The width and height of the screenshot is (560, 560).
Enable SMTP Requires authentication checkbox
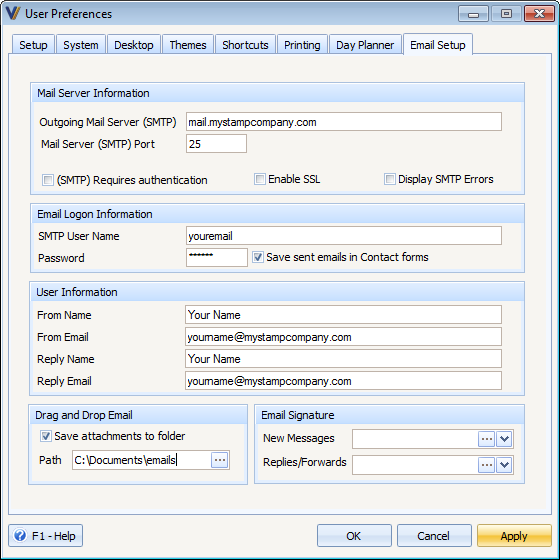tap(48, 180)
